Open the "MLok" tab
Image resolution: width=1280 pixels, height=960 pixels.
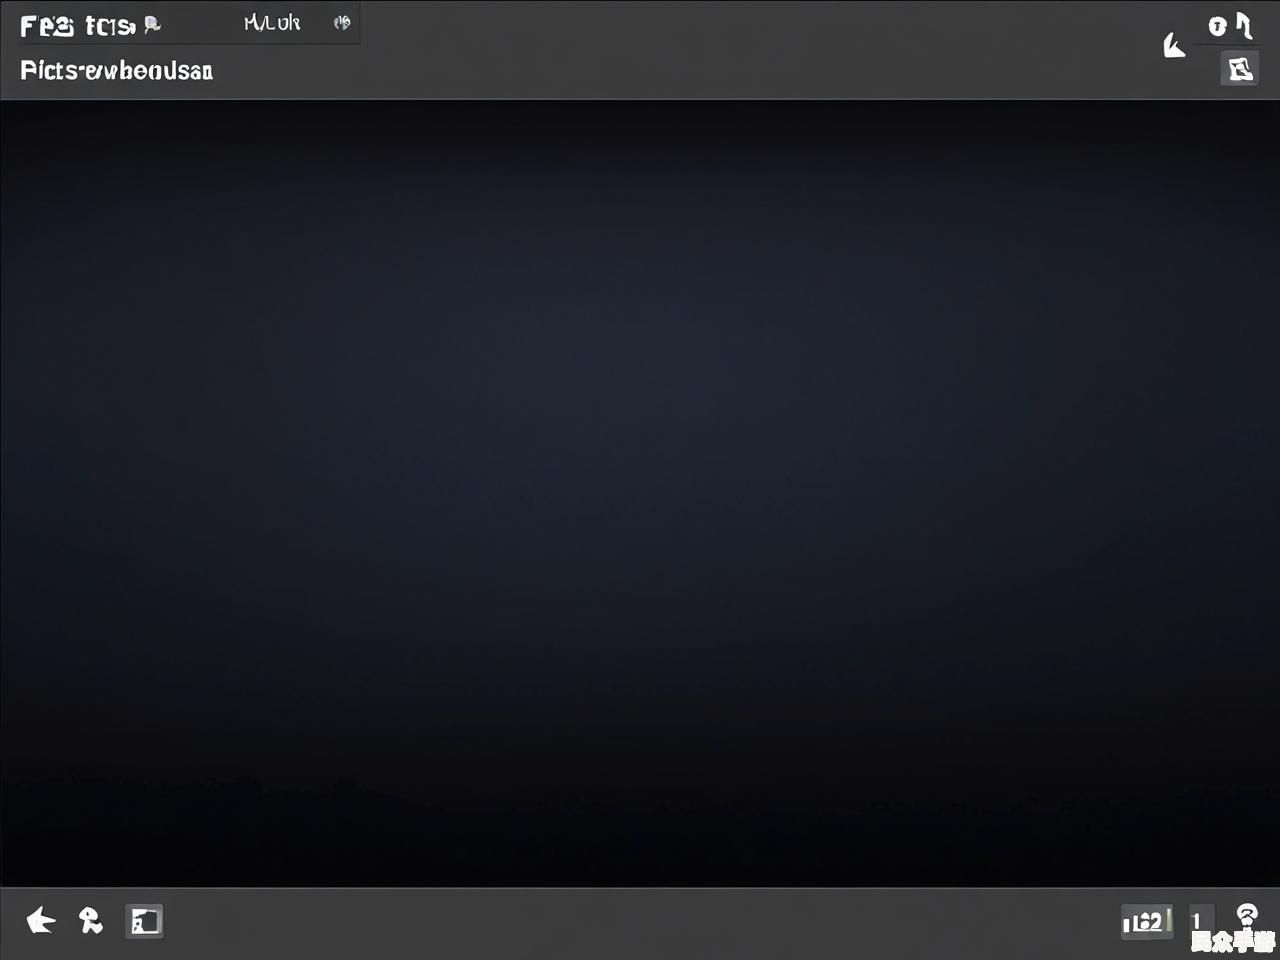pyautogui.click(x=271, y=23)
